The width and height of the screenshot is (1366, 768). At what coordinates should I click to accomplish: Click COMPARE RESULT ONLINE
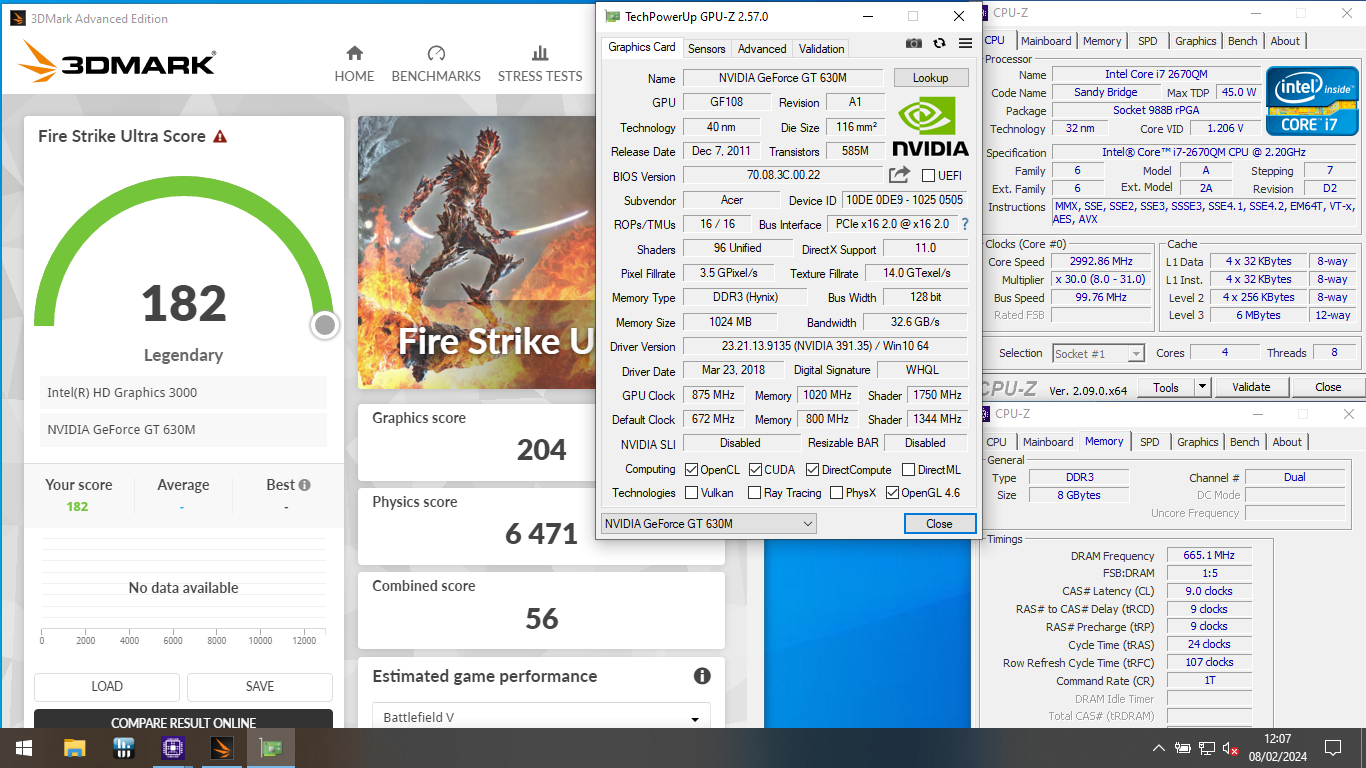183,720
